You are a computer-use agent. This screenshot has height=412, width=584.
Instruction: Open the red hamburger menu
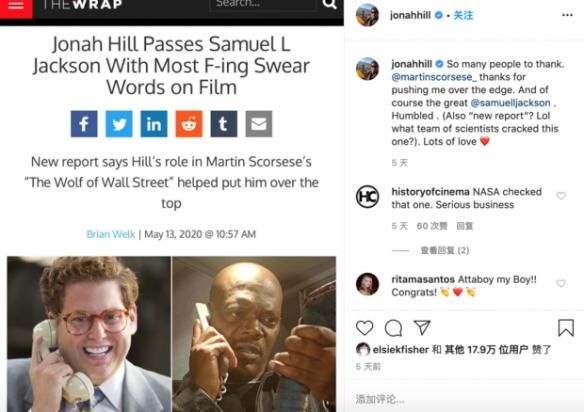point(16,7)
